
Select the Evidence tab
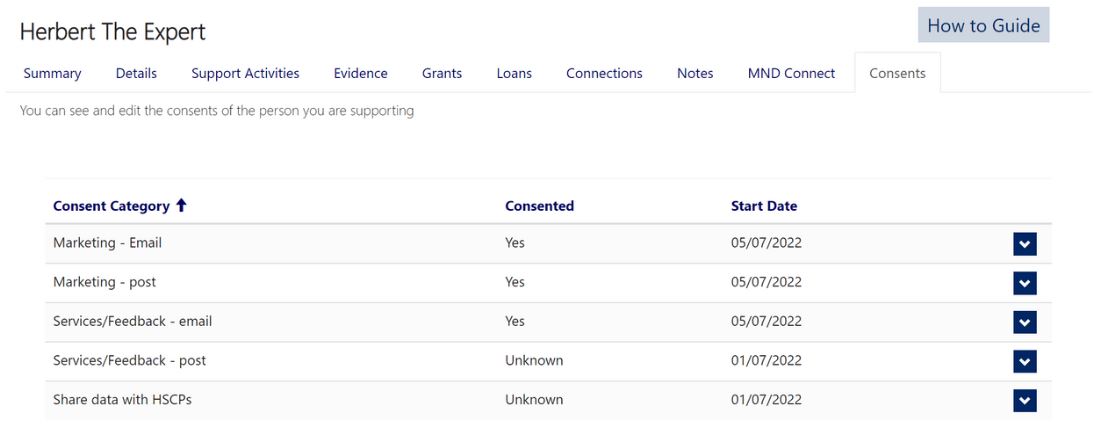[360, 73]
